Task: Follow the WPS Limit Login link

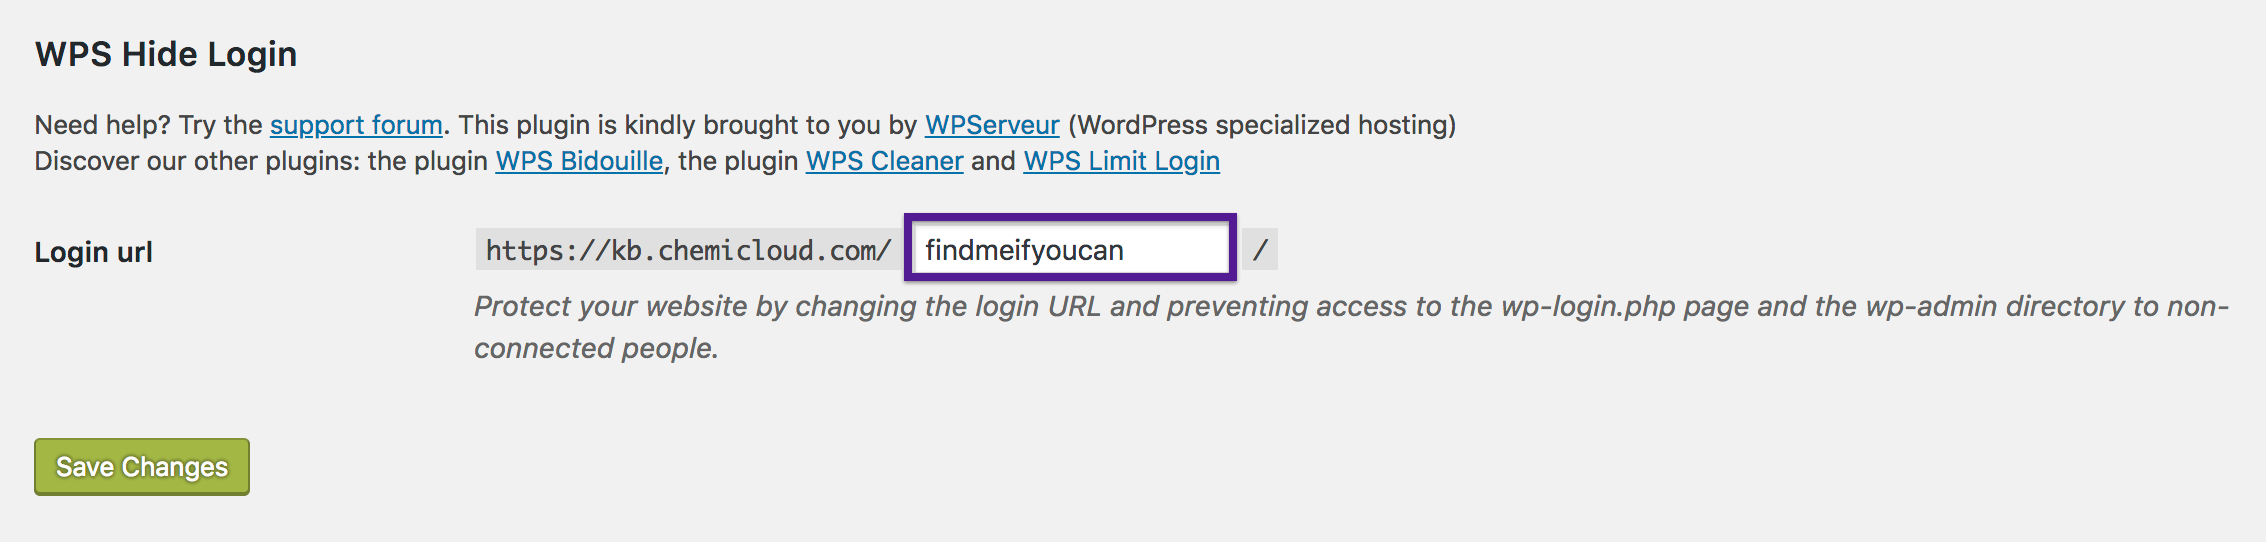Action: (x=1121, y=161)
